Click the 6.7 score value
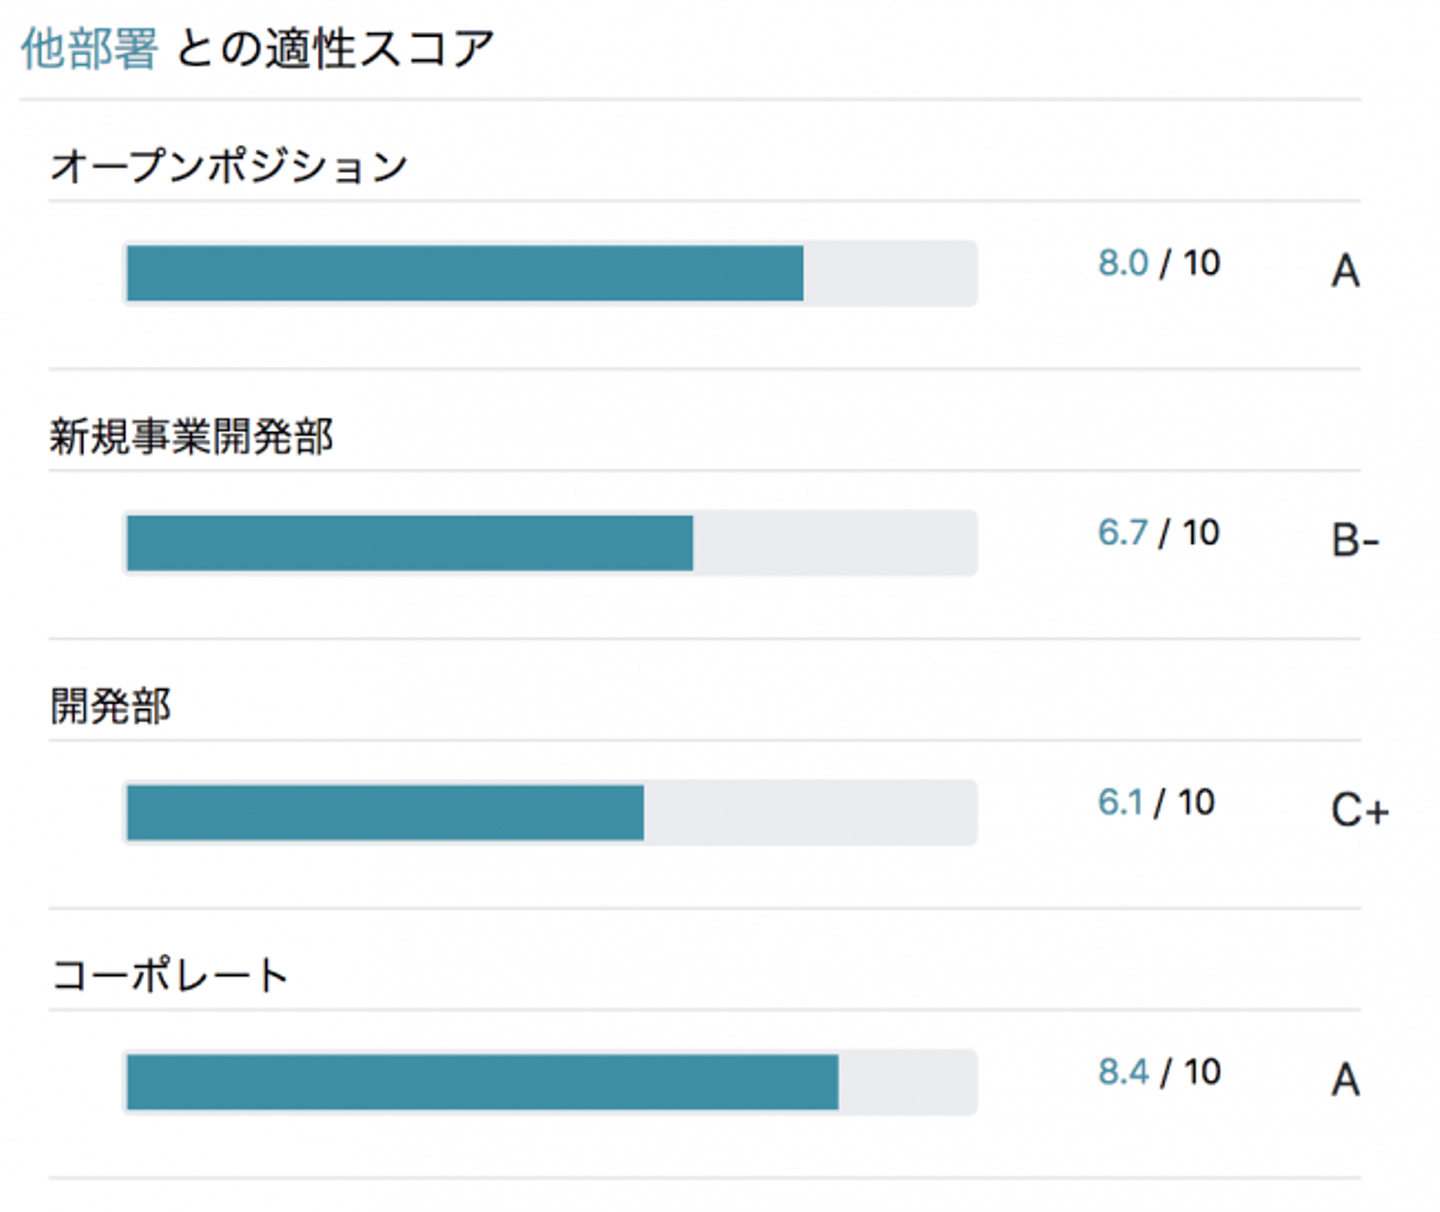Viewport: 1440px width, 1212px height. click(x=1122, y=533)
